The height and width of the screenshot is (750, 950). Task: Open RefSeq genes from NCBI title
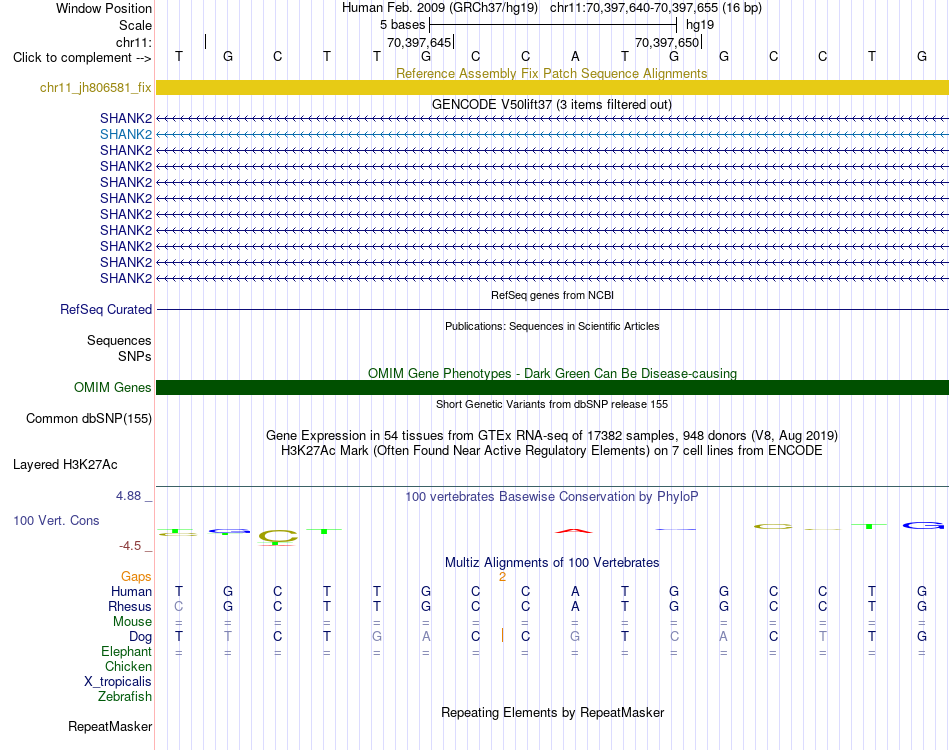coord(552,295)
